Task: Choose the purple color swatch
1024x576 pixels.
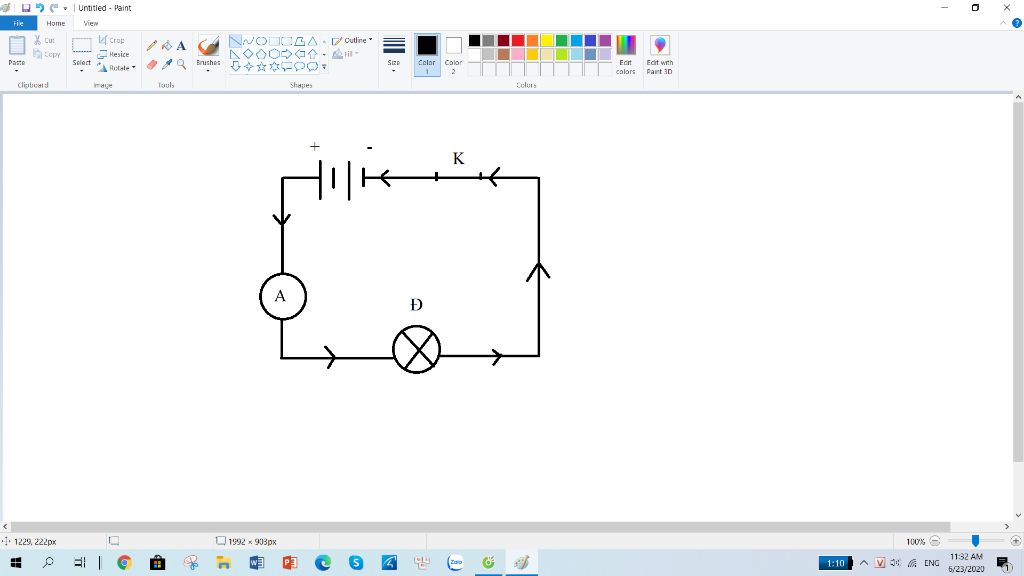Action: tap(605, 40)
